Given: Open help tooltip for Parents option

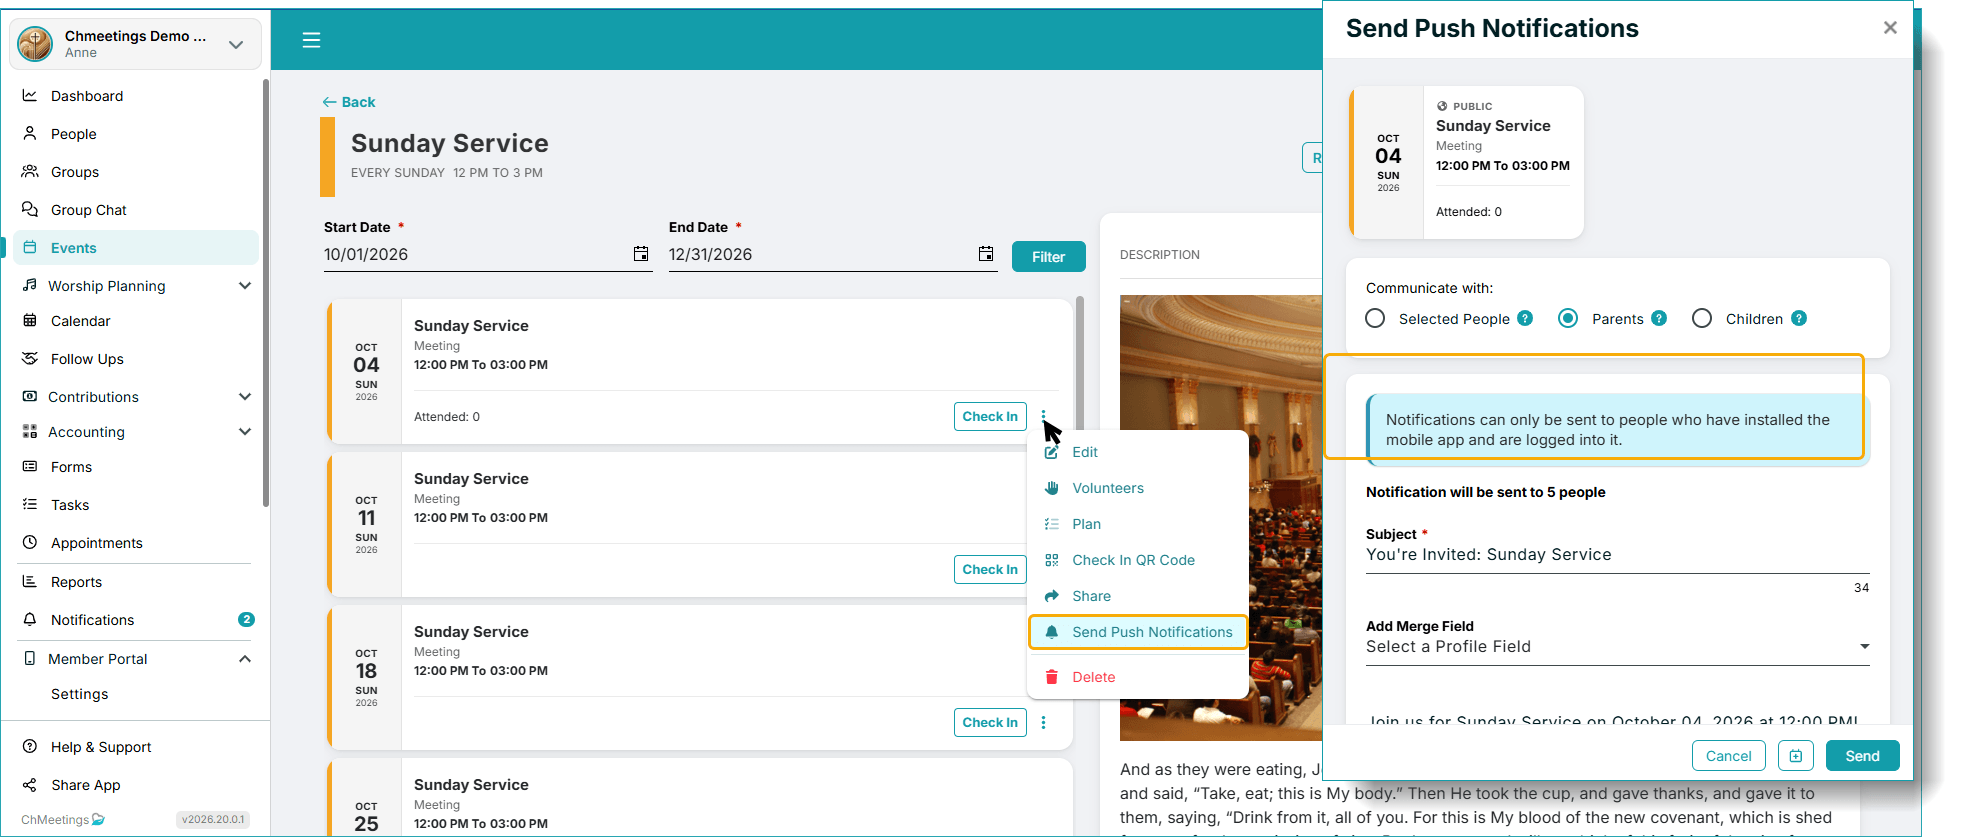Looking at the screenshot, I should [x=1659, y=318].
